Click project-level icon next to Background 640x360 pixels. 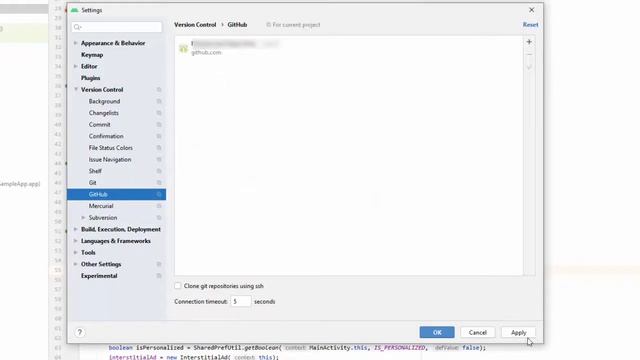(159, 101)
